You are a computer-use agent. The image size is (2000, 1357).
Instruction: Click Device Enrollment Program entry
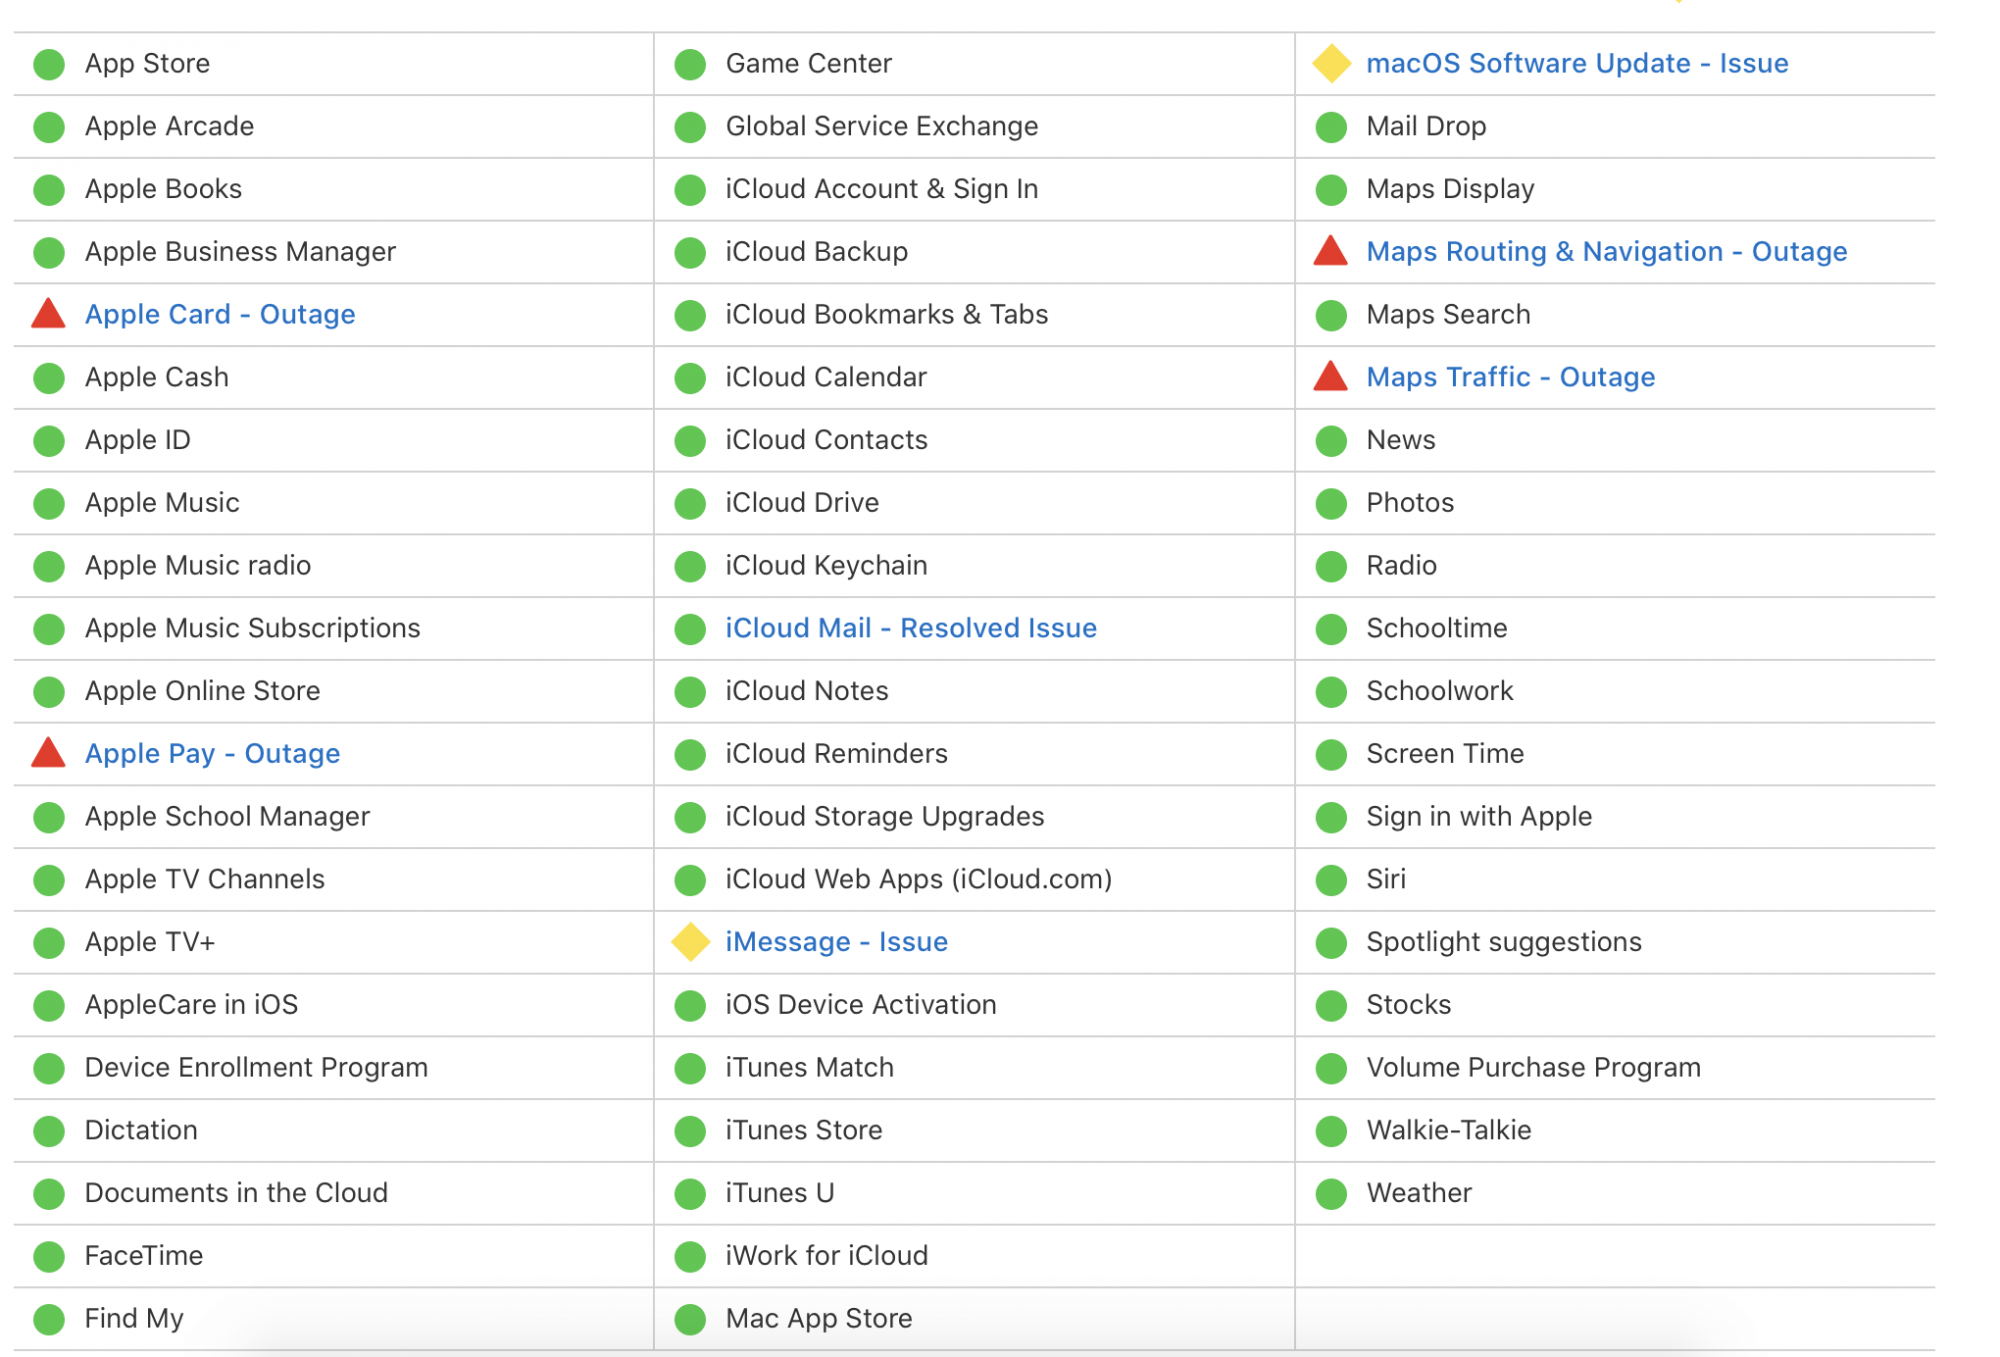click(x=257, y=1067)
